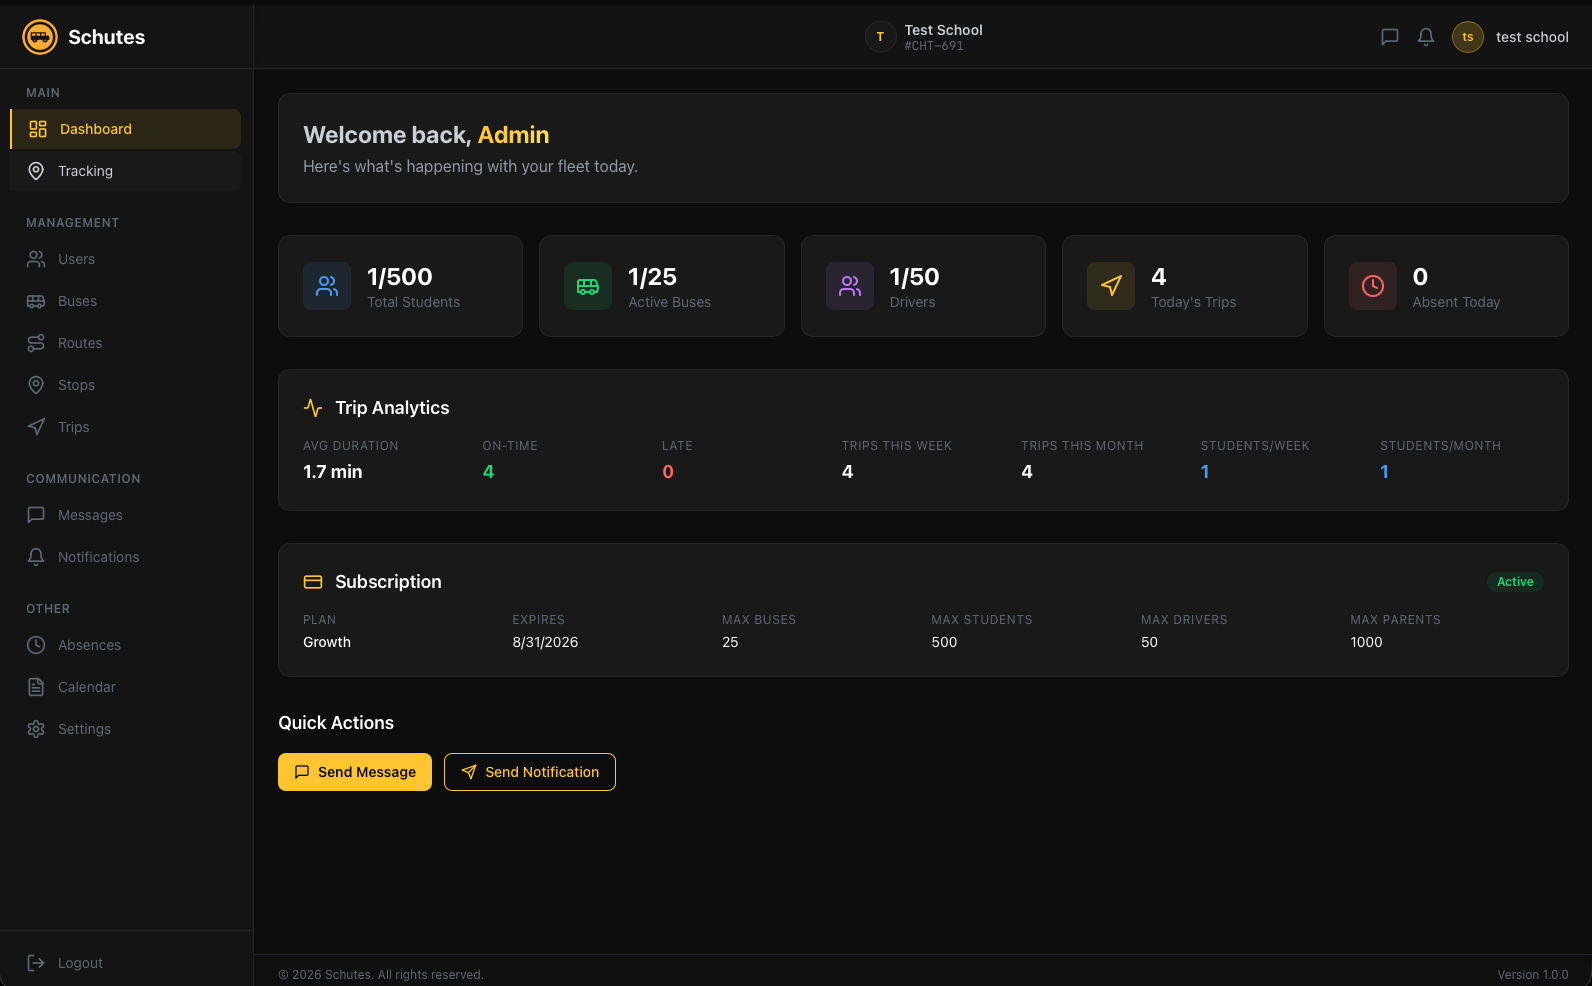This screenshot has width=1592, height=986.
Task: Click the Absent Today clock icon
Action: (x=1373, y=286)
